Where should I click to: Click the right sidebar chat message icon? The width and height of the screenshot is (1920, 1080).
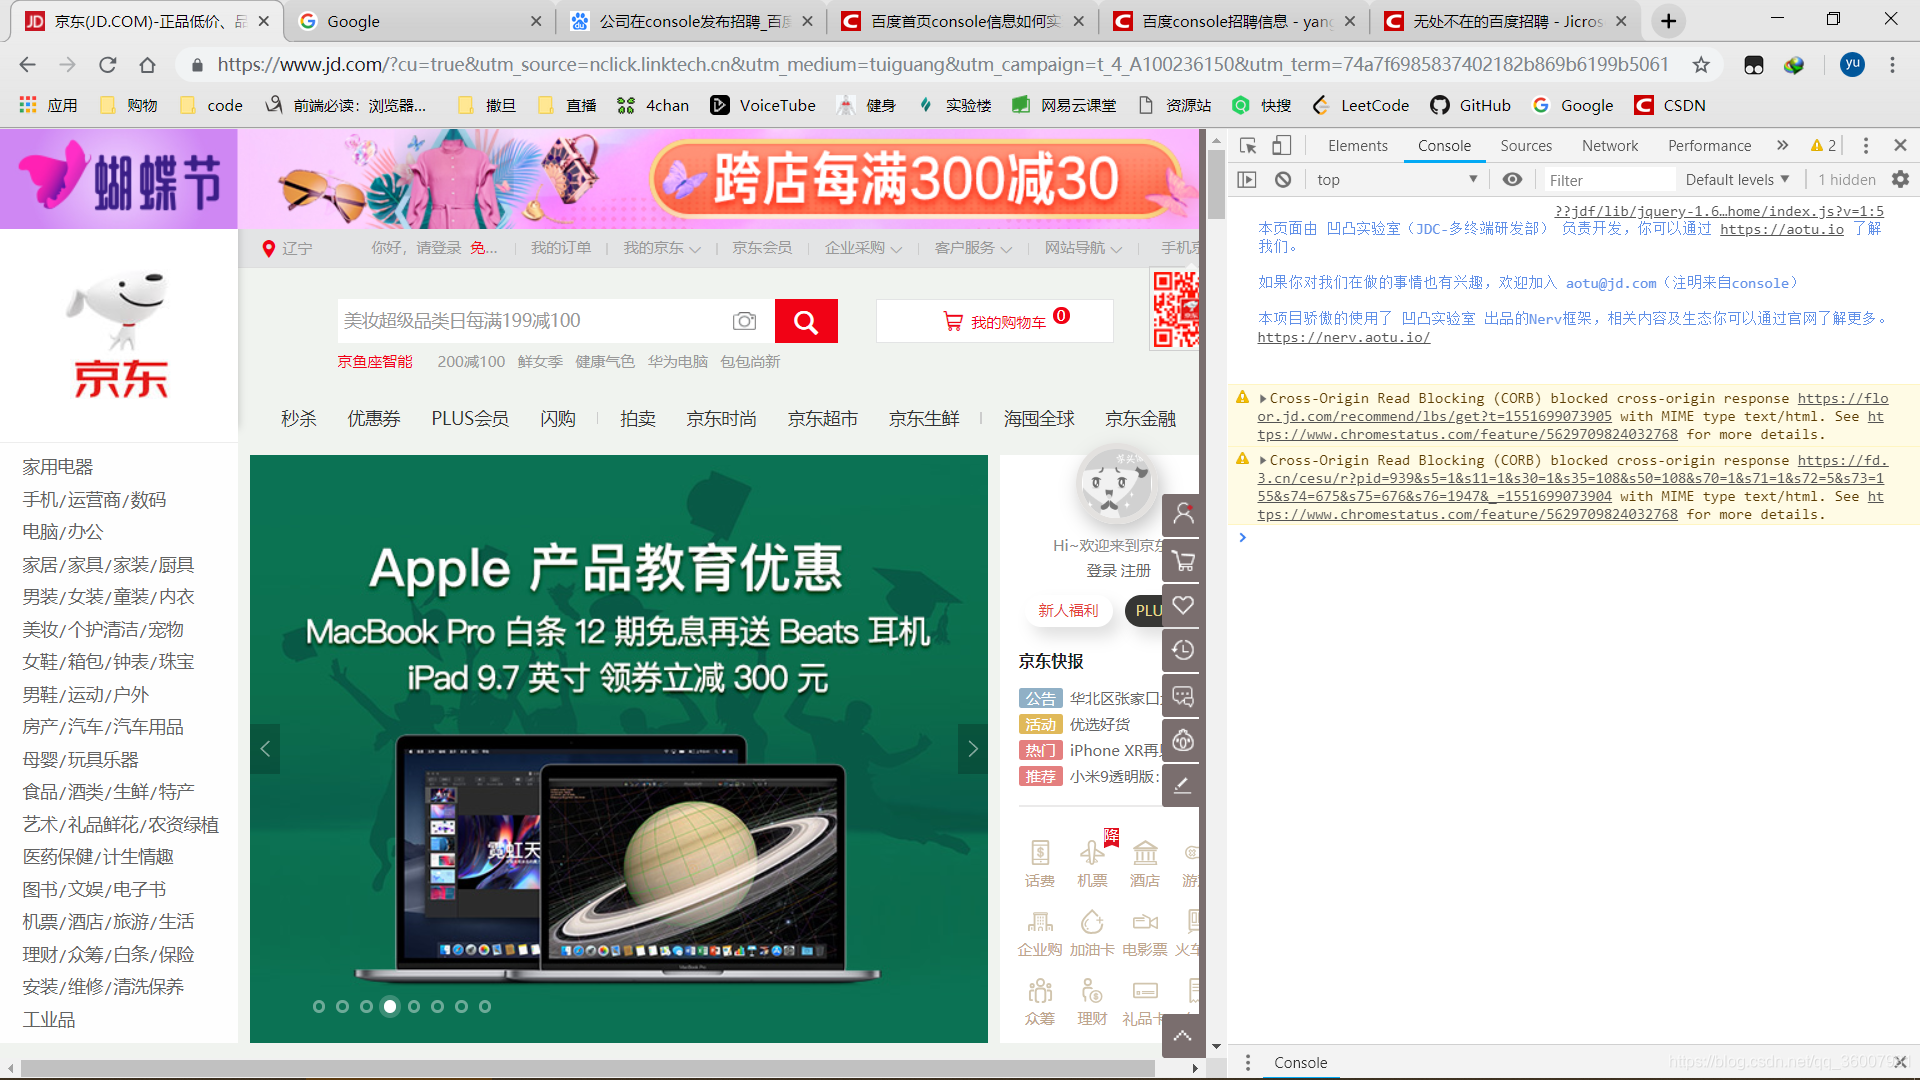[x=1183, y=697]
